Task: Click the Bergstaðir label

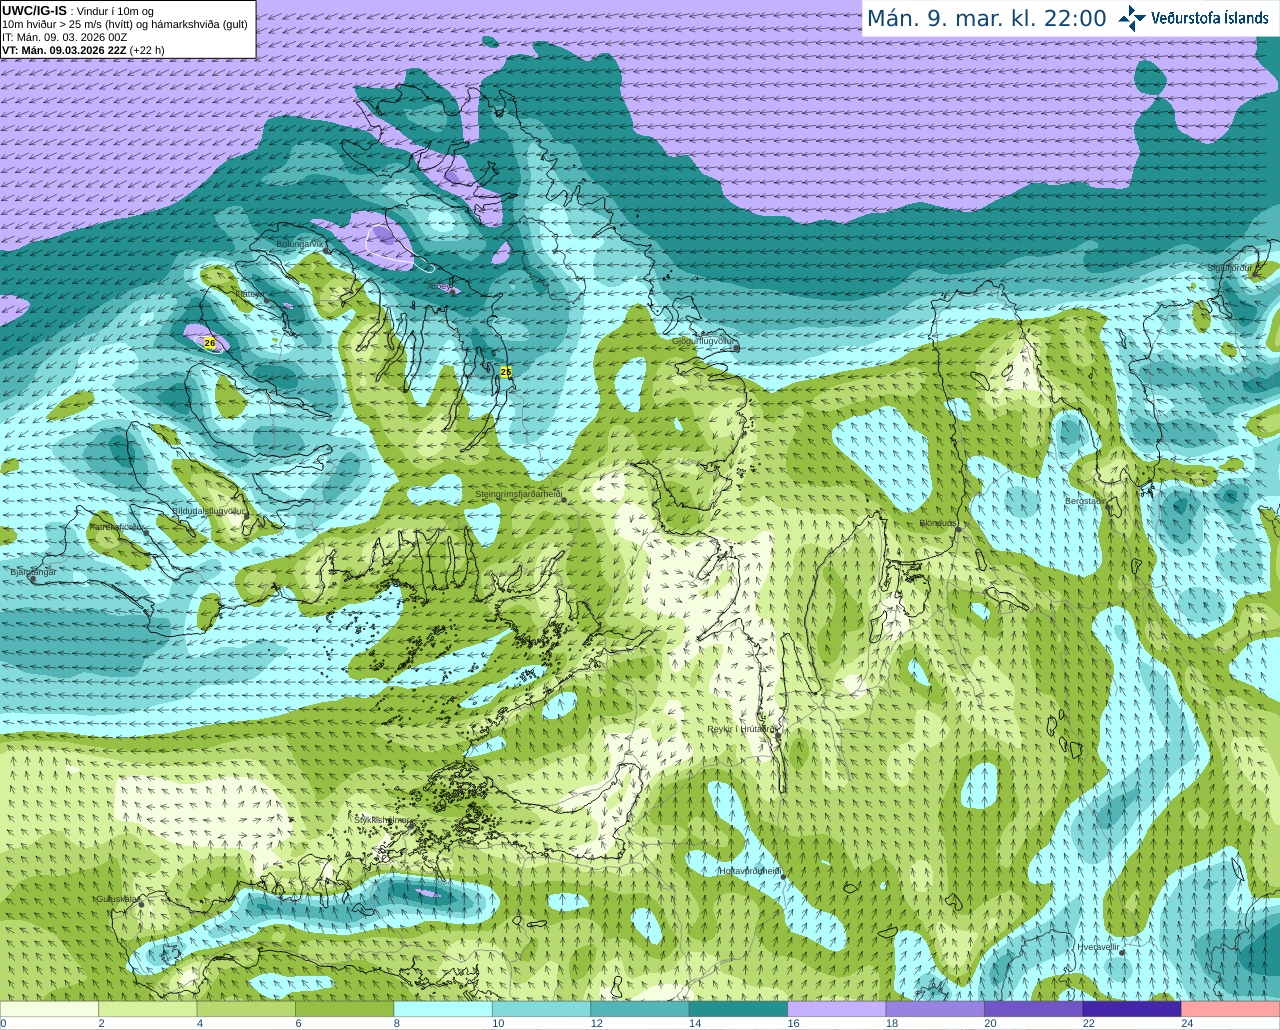Action: [x=1087, y=501]
